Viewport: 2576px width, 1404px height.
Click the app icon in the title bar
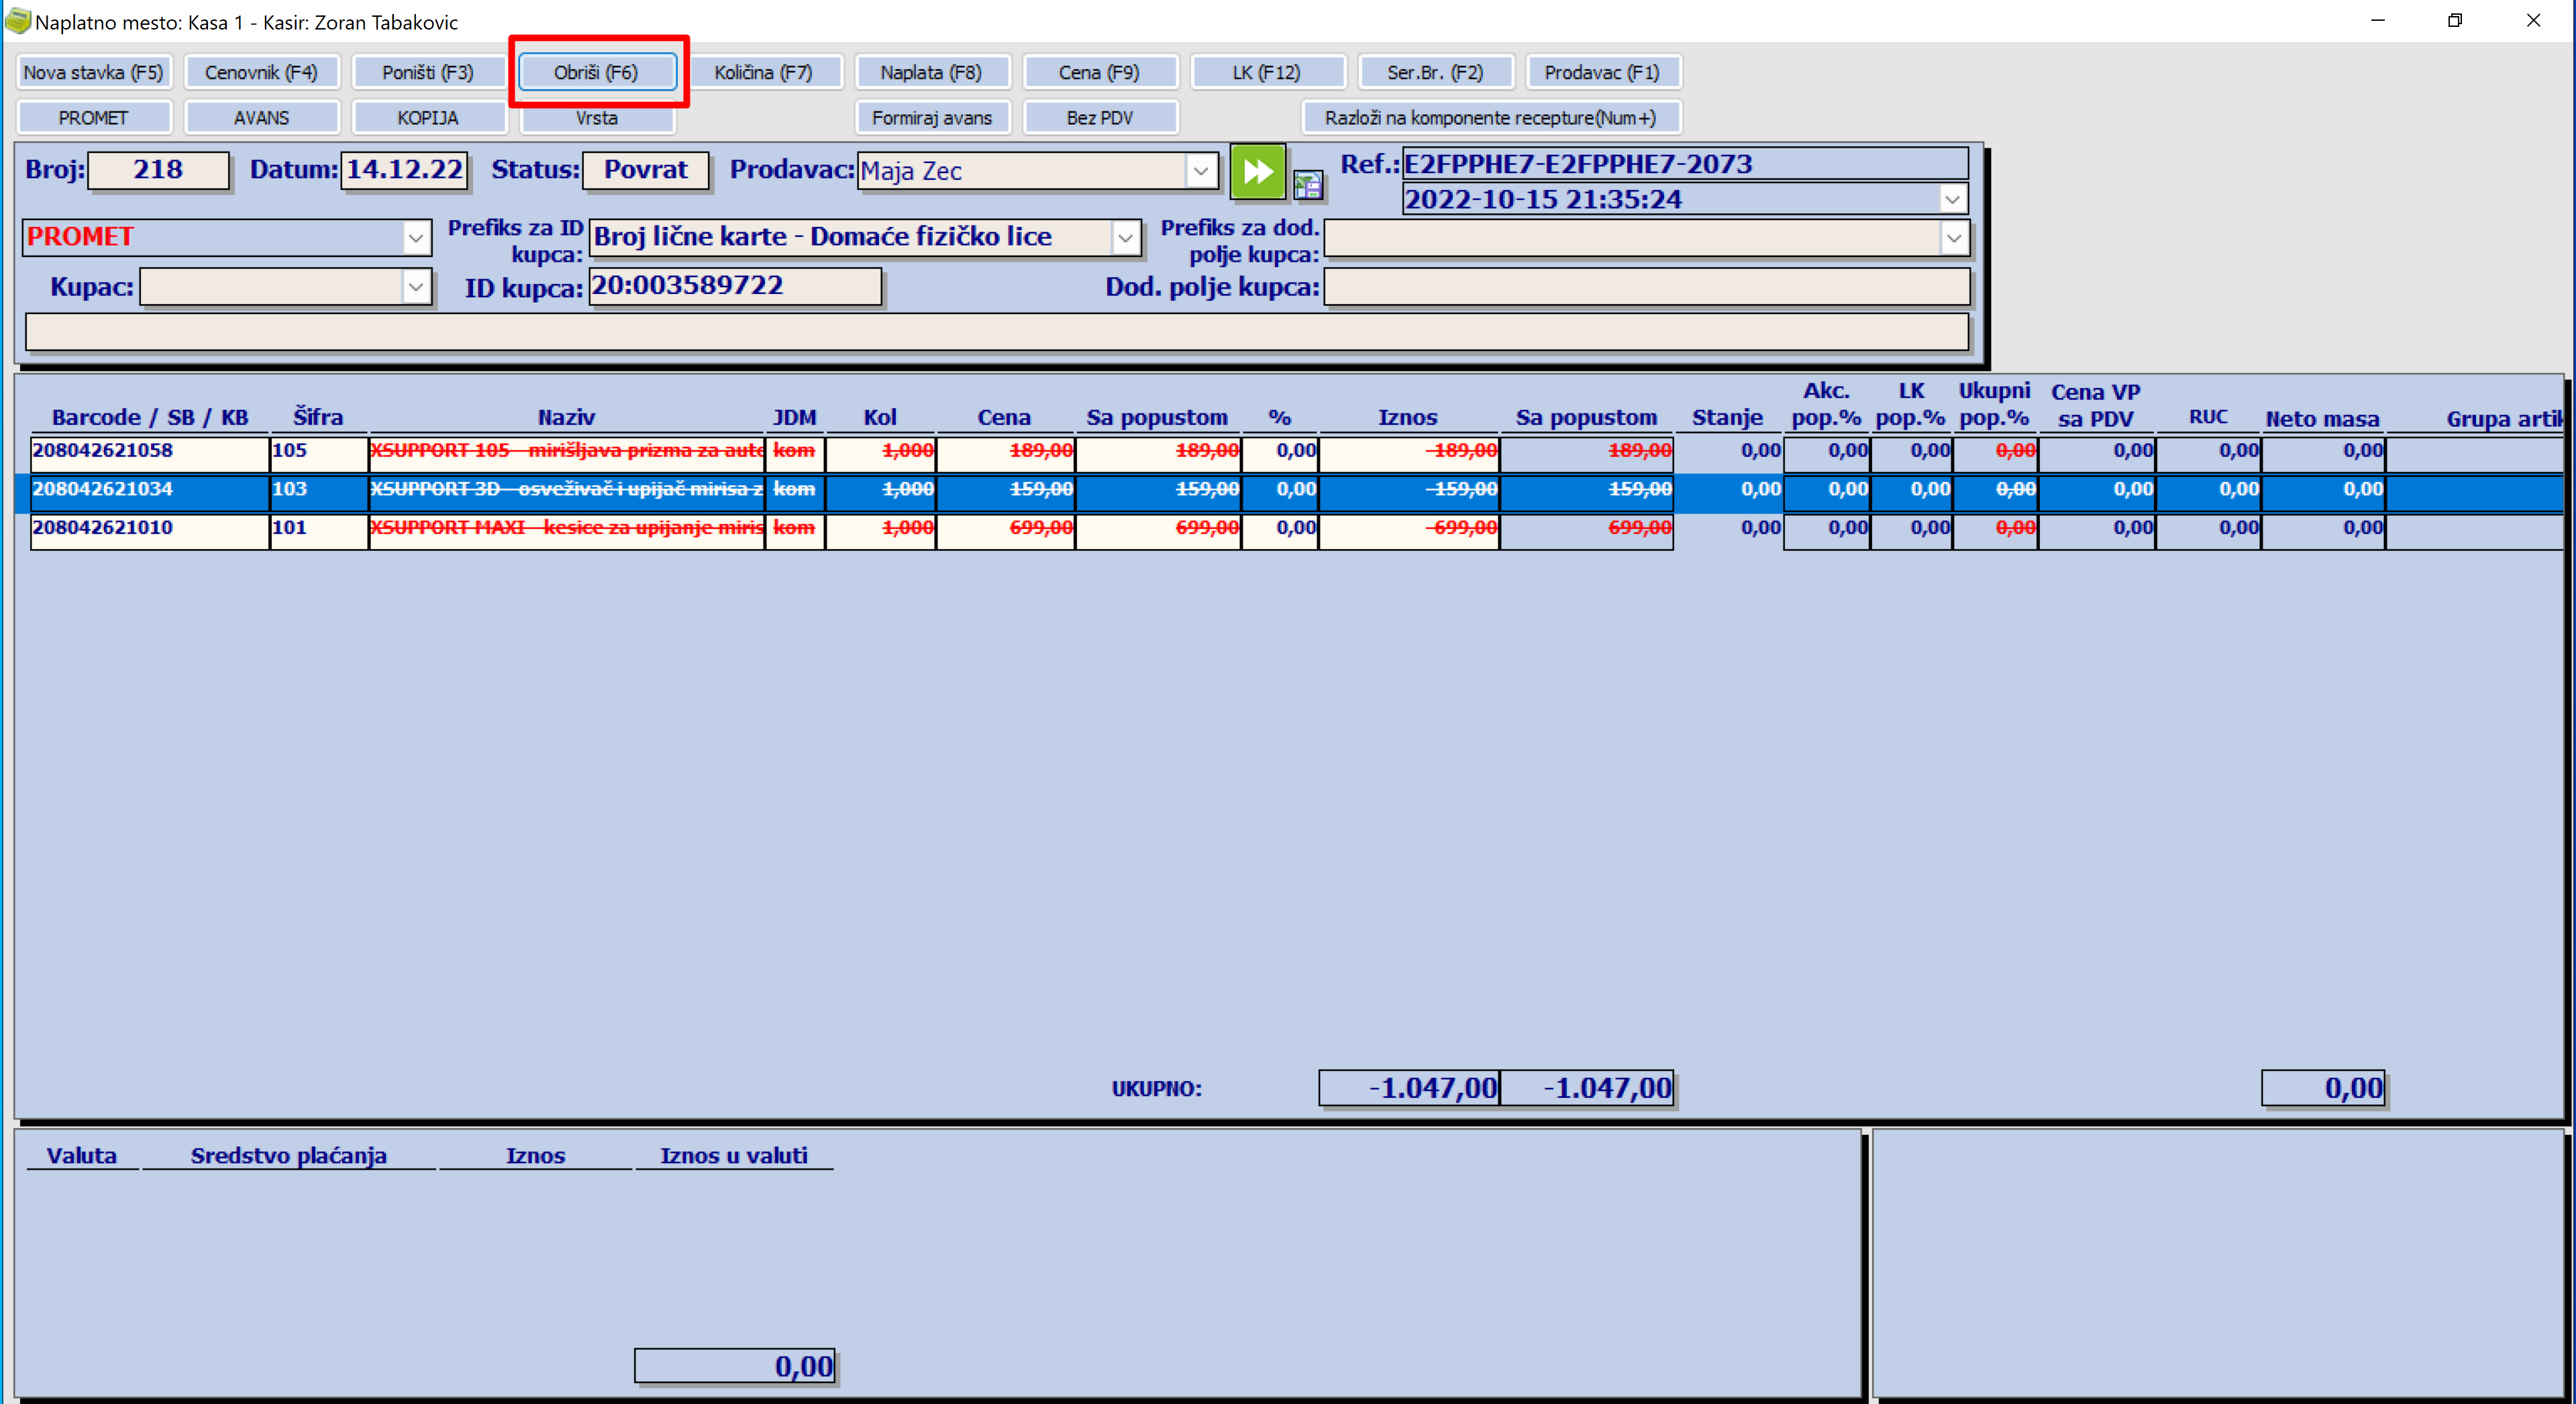coord(17,20)
